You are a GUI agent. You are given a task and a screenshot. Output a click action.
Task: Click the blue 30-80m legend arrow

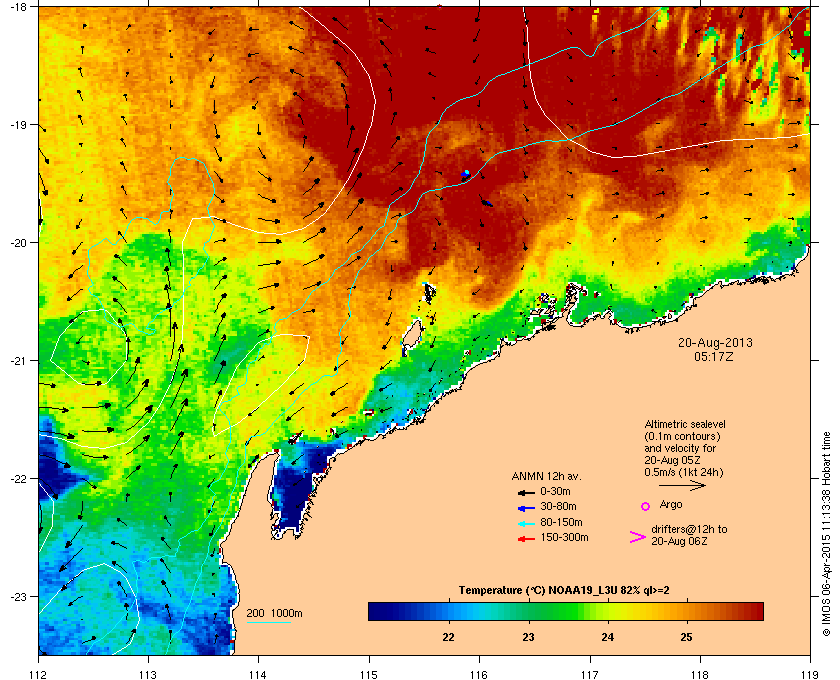pos(527,507)
